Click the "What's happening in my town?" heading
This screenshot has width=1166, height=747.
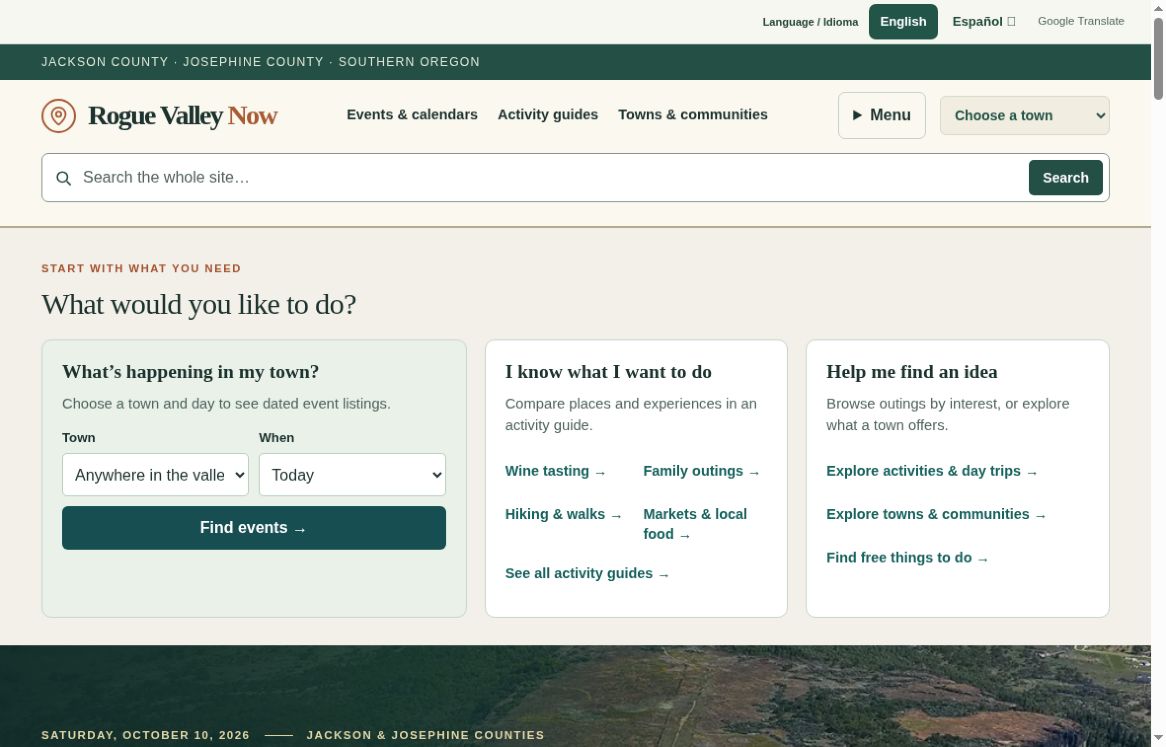(190, 372)
